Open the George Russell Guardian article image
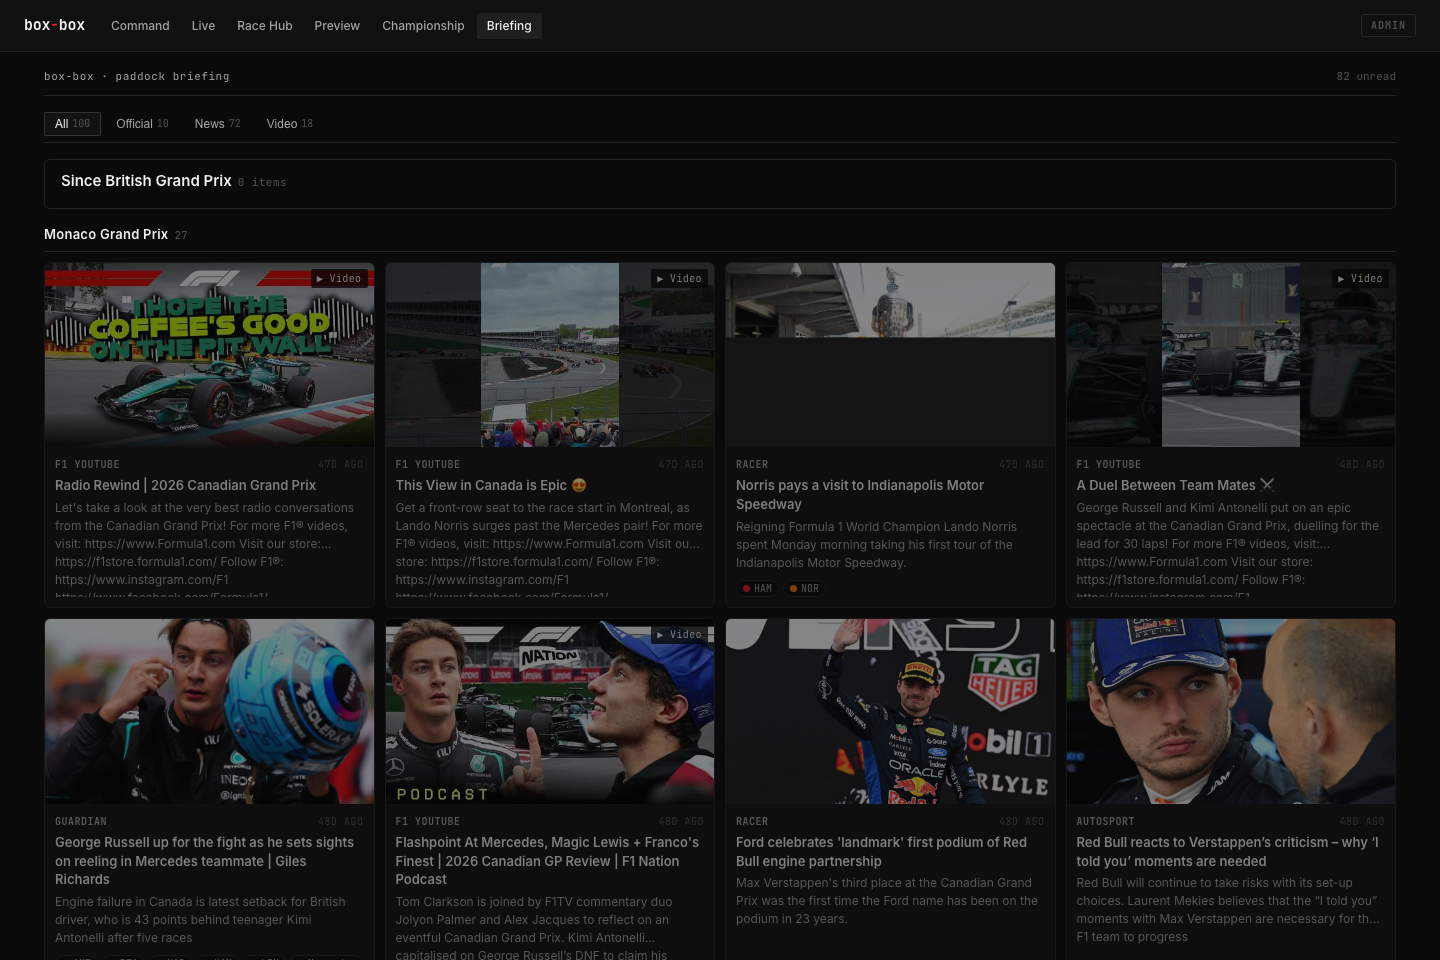This screenshot has height=960, width=1440. 209,711
